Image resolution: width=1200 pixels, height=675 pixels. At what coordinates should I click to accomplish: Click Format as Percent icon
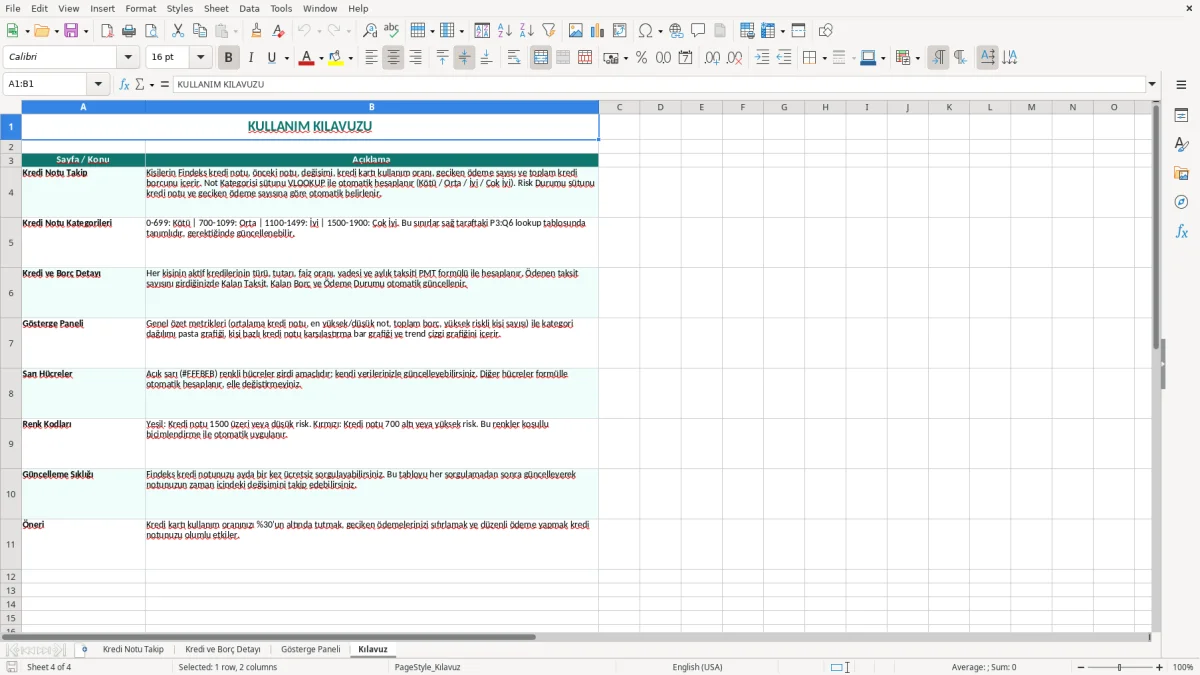point(642,58)
